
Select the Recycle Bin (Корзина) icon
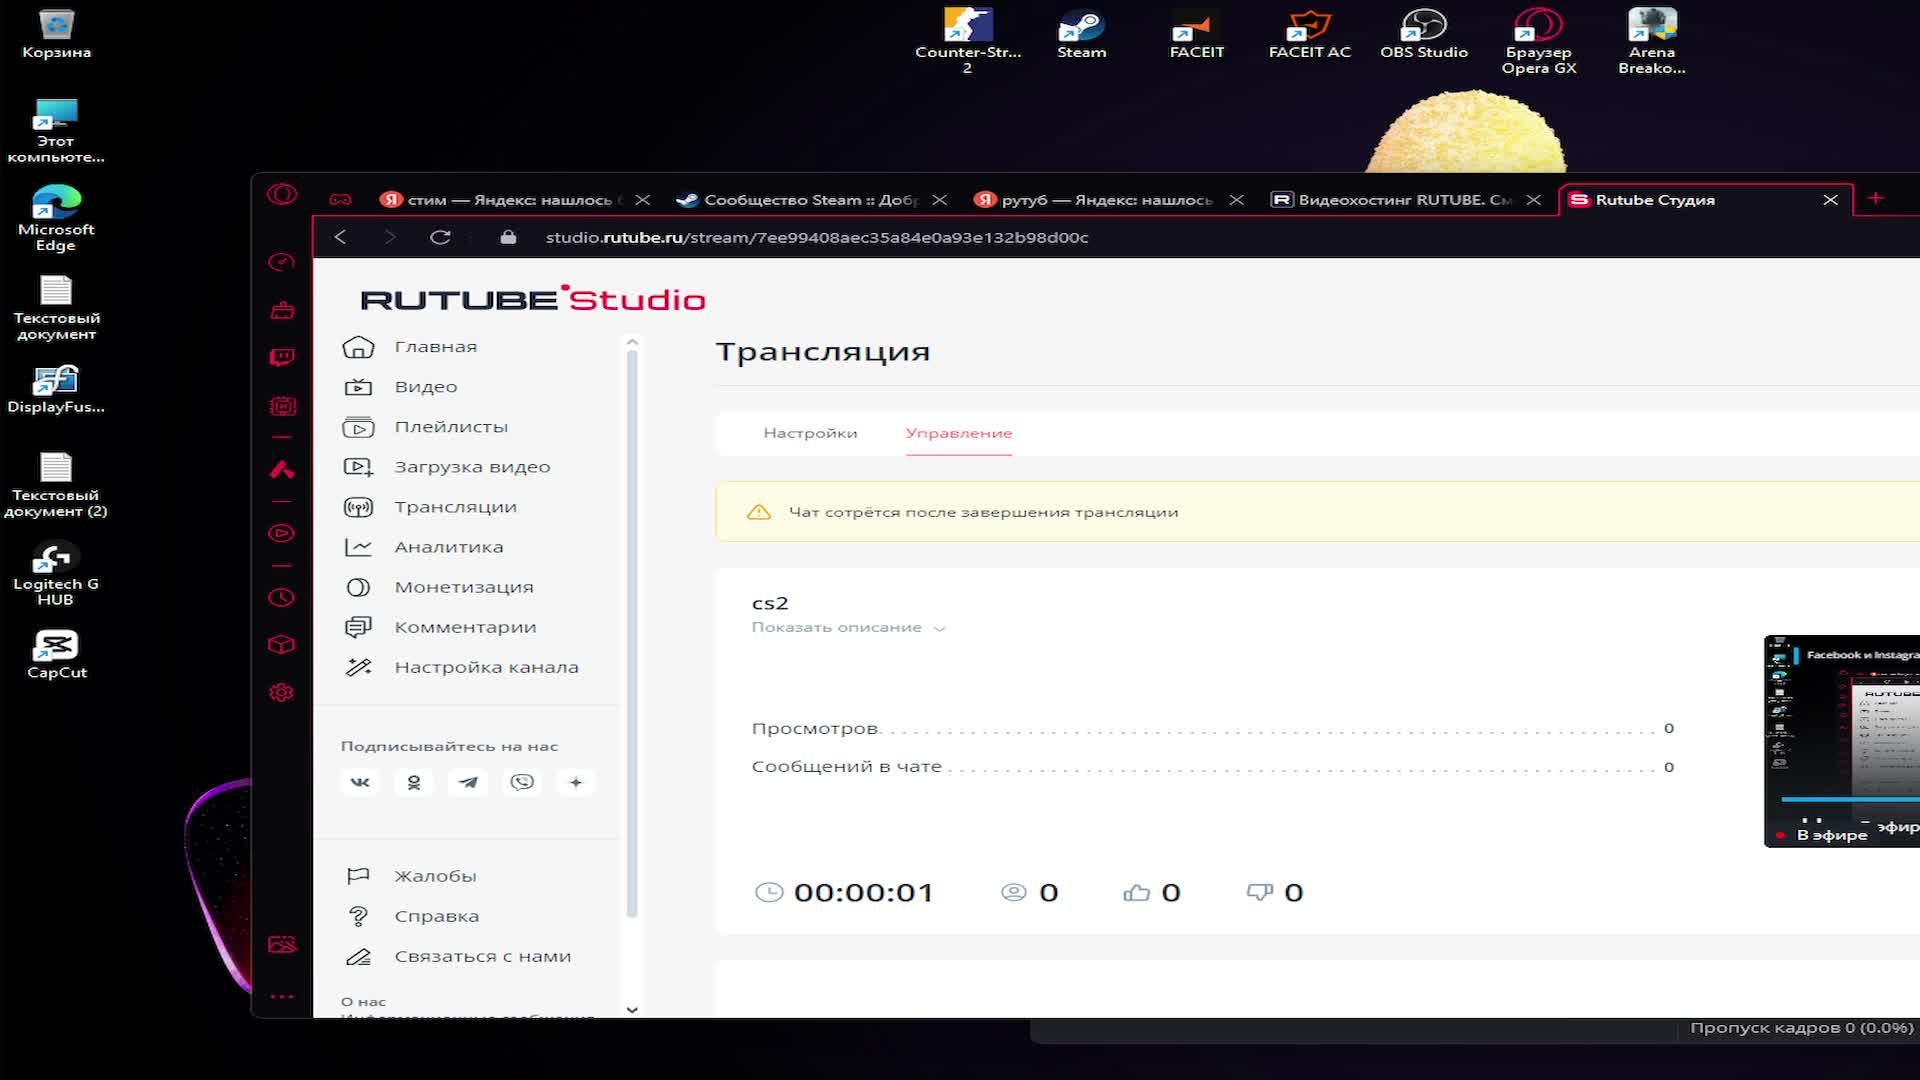coord(57,33)
